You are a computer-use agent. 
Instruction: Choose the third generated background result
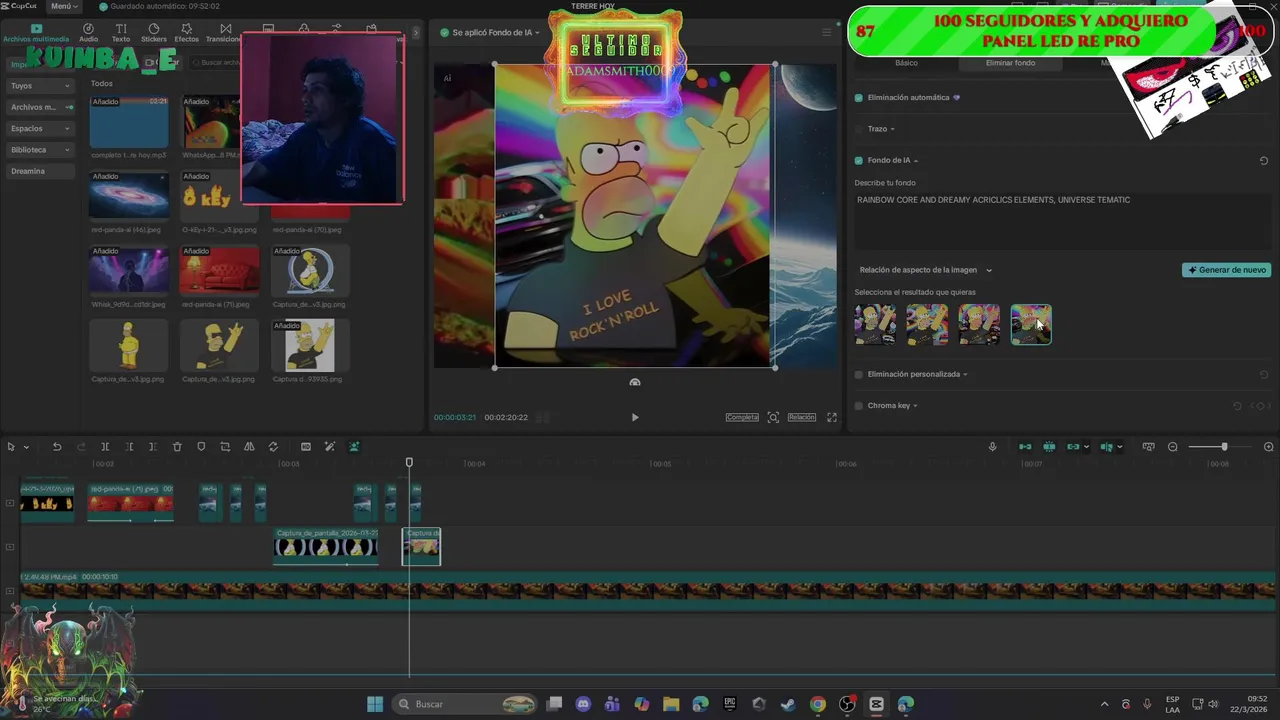coord(979,325)
